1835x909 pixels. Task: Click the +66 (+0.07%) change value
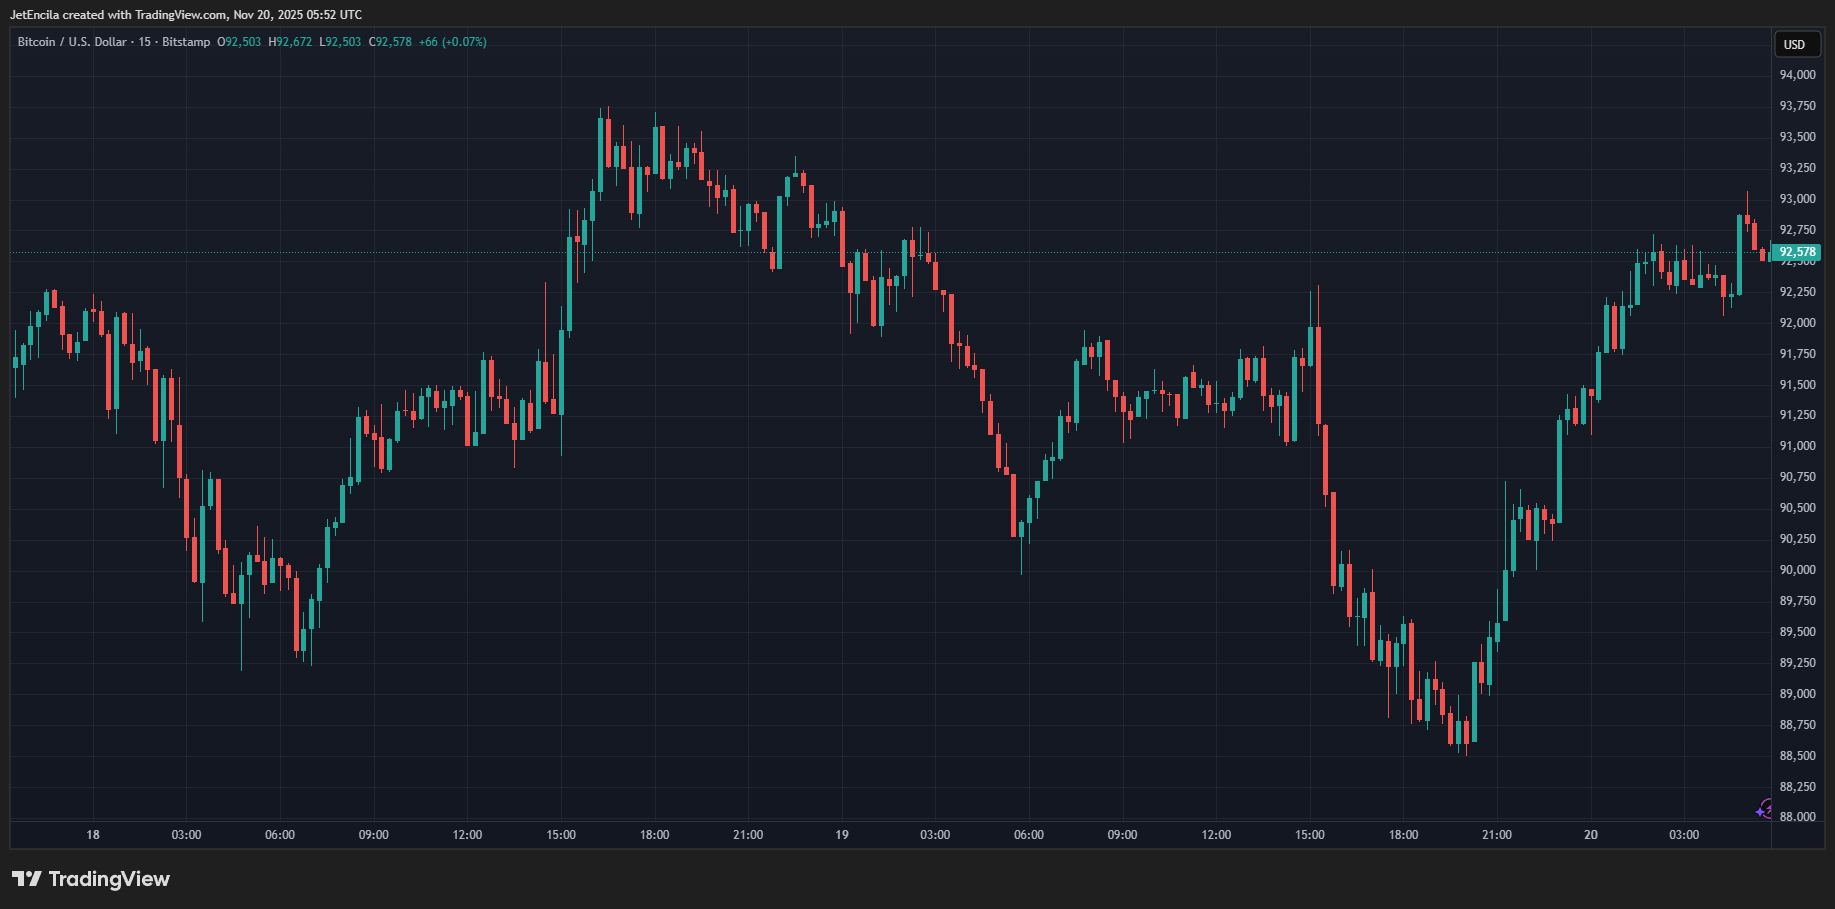point(452,42)
